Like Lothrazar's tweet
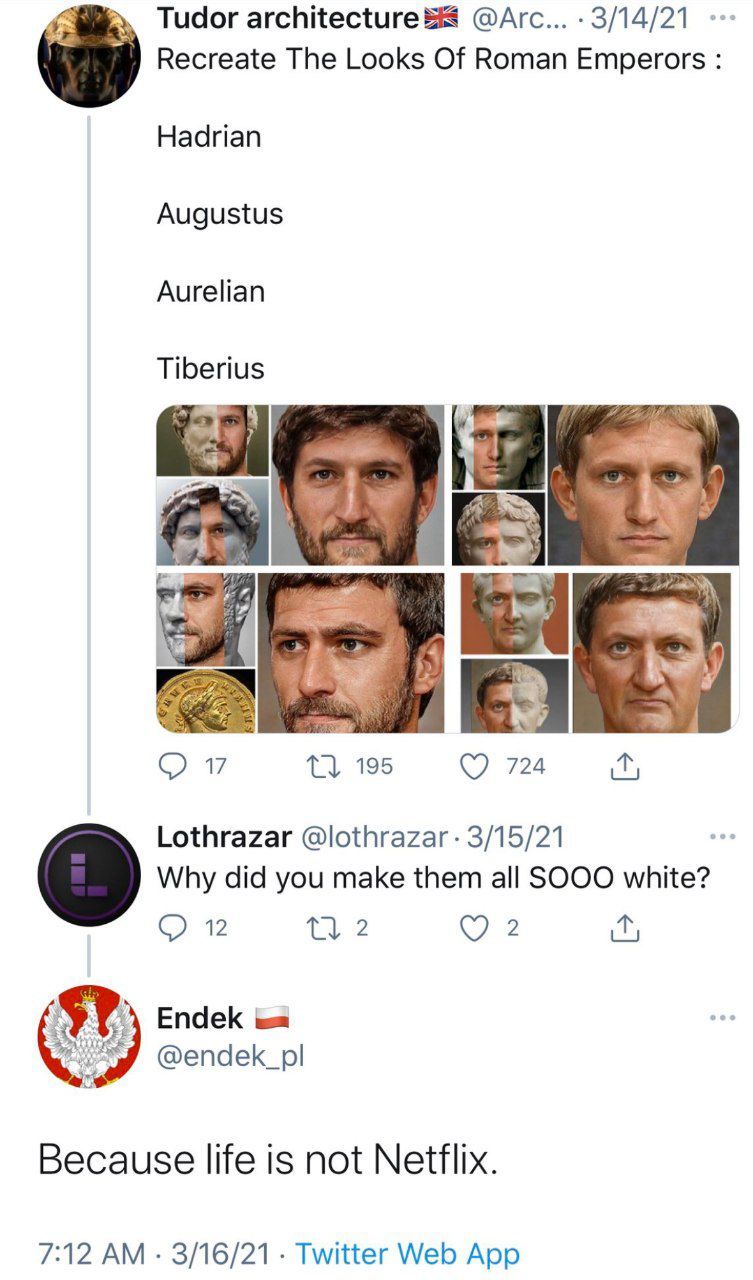This screenshot has width=753, height=1280. (x=472, y=928)
